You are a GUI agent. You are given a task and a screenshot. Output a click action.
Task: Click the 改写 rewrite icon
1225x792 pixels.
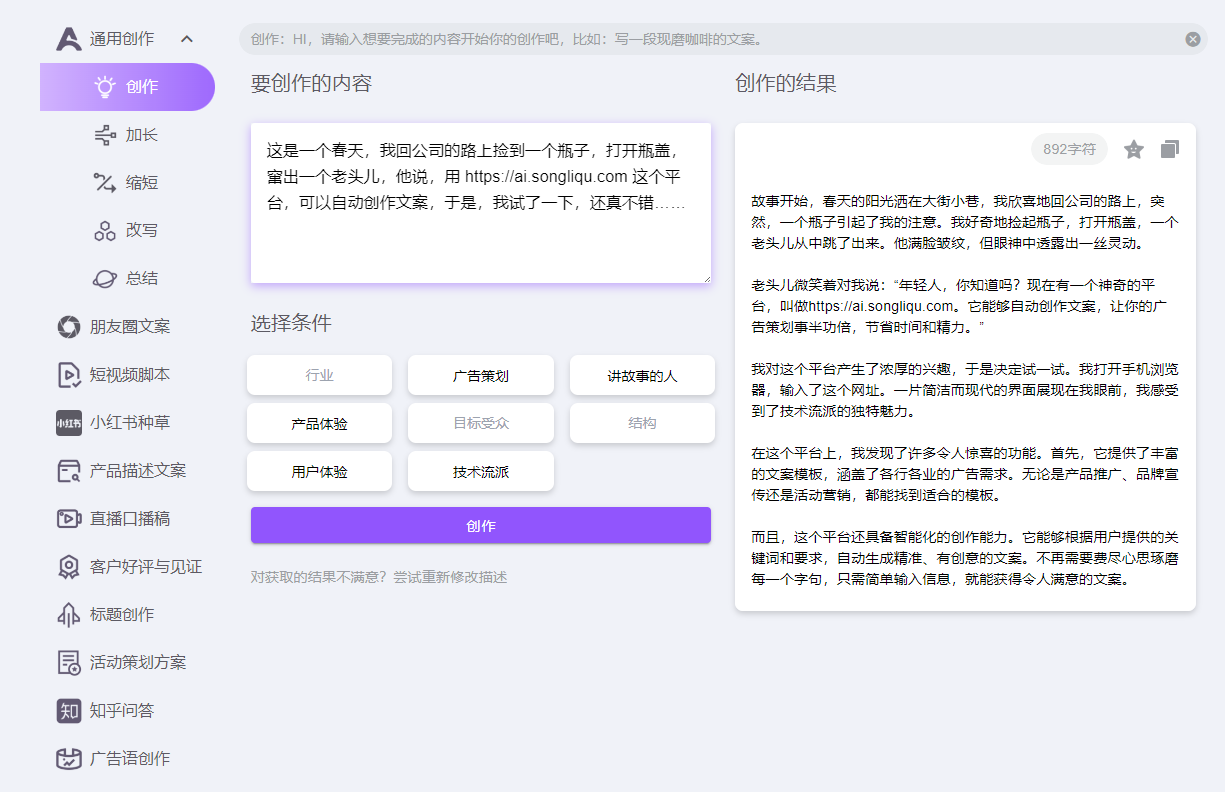coord(104,231)
